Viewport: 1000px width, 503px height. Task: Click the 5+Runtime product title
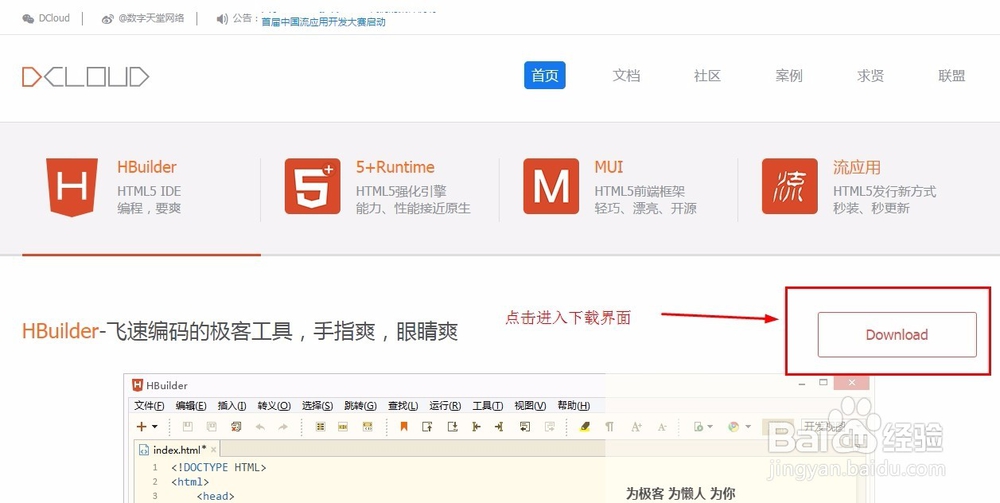[x=395, y=167]
